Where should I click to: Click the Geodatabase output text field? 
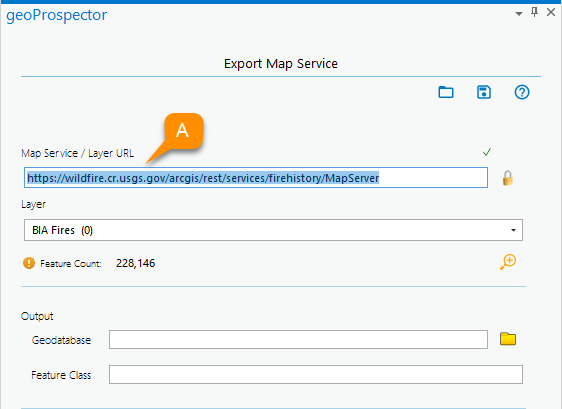298,339
